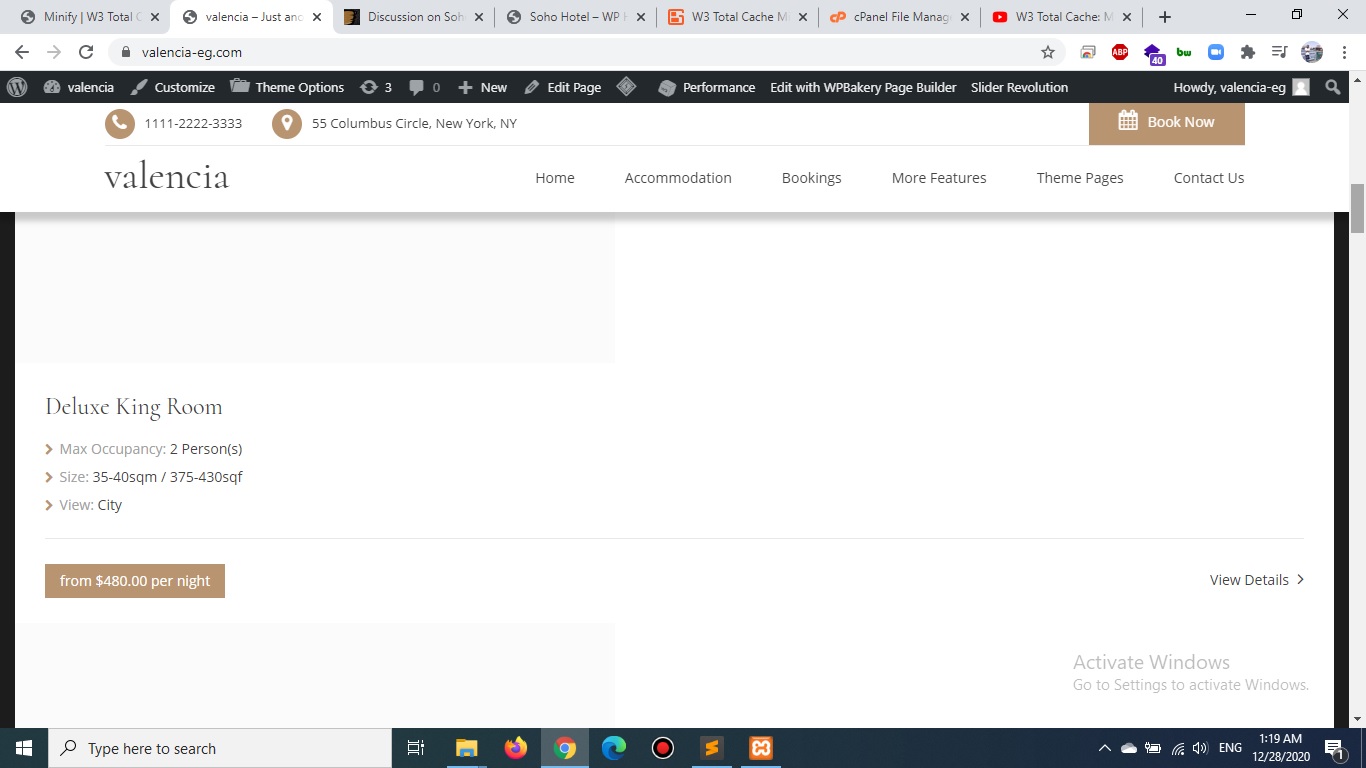Viewport: 1366px width, 768px height.
Task: Reload the page with the refresh button
Action: coord(86,52)
